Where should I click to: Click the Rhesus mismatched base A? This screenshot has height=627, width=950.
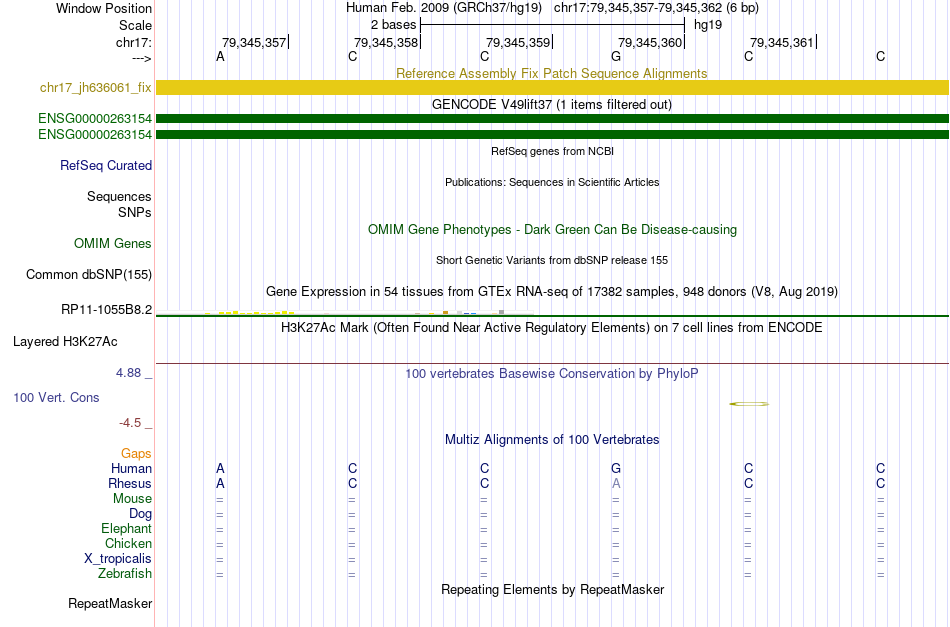616,483
